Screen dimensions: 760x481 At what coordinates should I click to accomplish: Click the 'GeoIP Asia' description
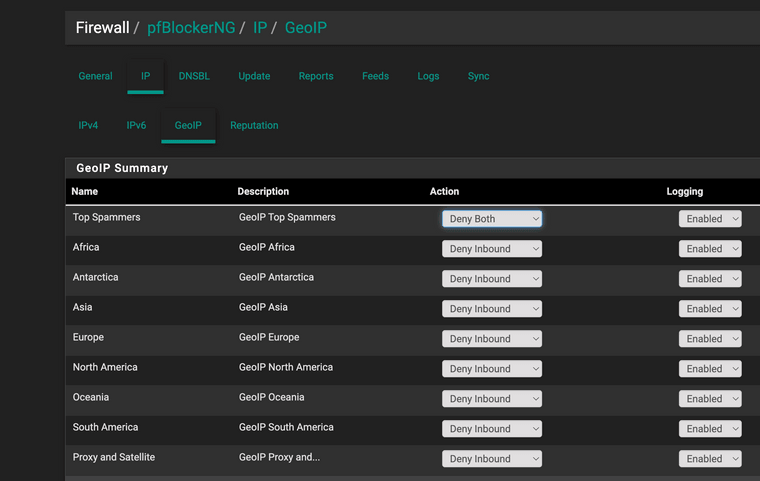click(263, 307)
